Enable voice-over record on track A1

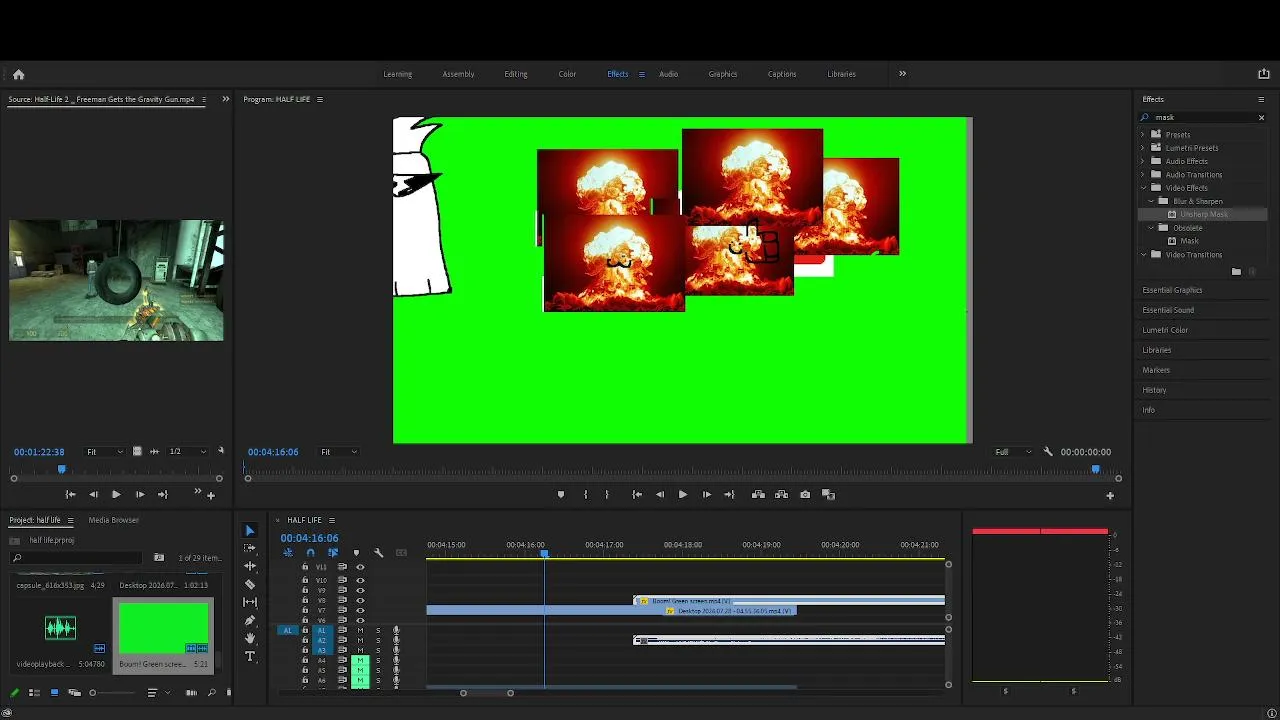396,630
